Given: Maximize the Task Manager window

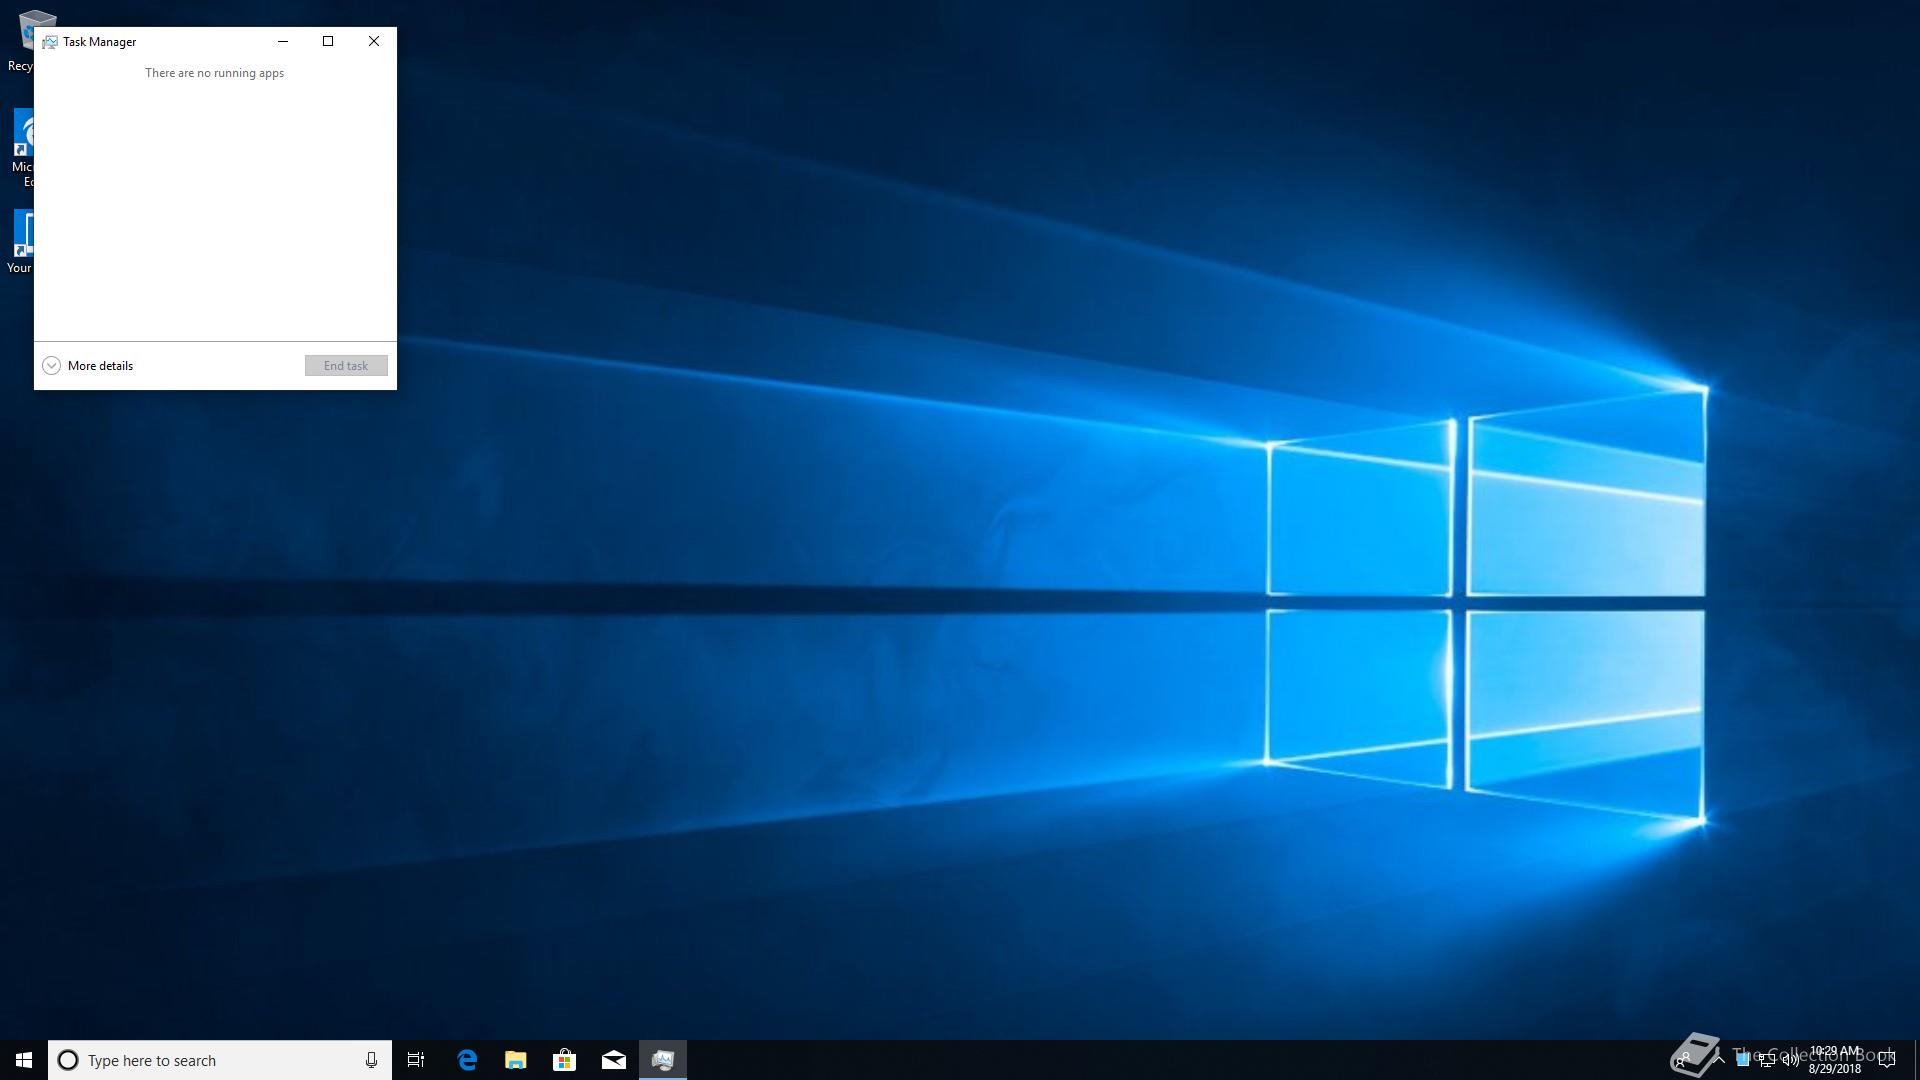Looking at the screenshot, I should [328, 41].
